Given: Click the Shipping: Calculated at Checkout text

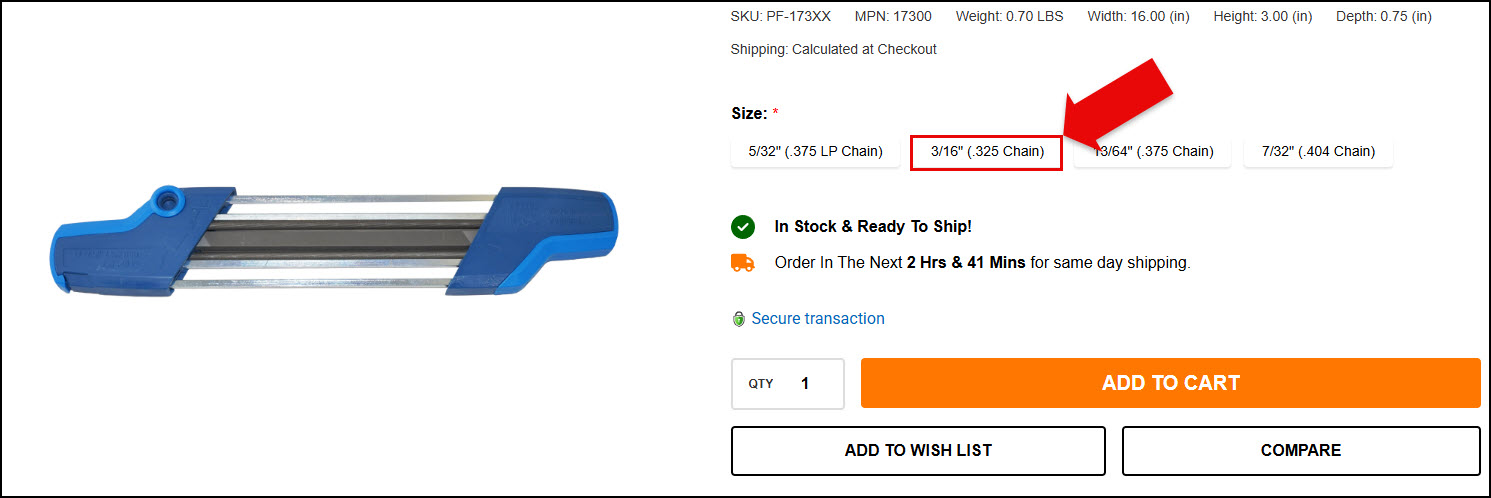Looking at the screenshot, I should (x=834, y=49).
